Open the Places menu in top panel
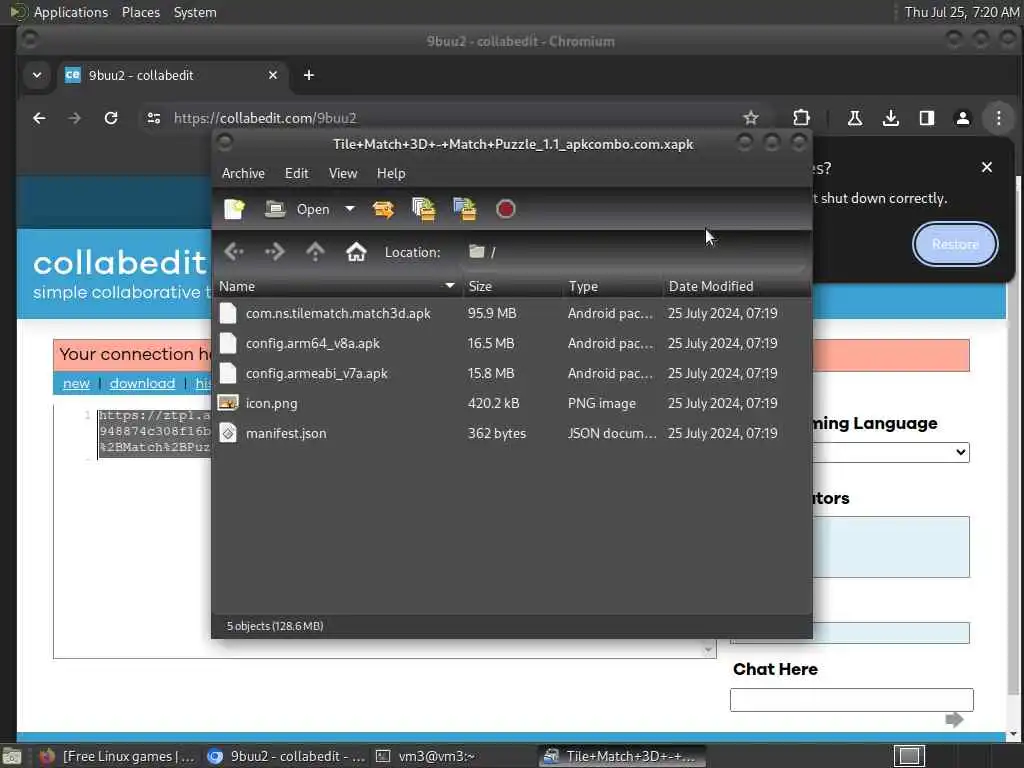Screen dimensions: 1024x768 [x=140, y=12]
